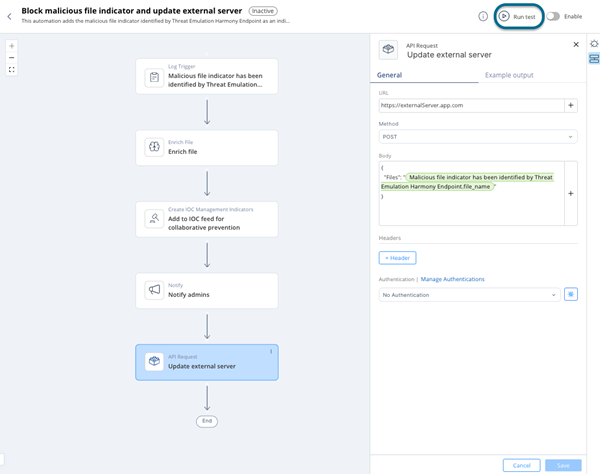
Task: Open the Manage Authentications link
Action: pyautogui.click(x=452, y=279)
